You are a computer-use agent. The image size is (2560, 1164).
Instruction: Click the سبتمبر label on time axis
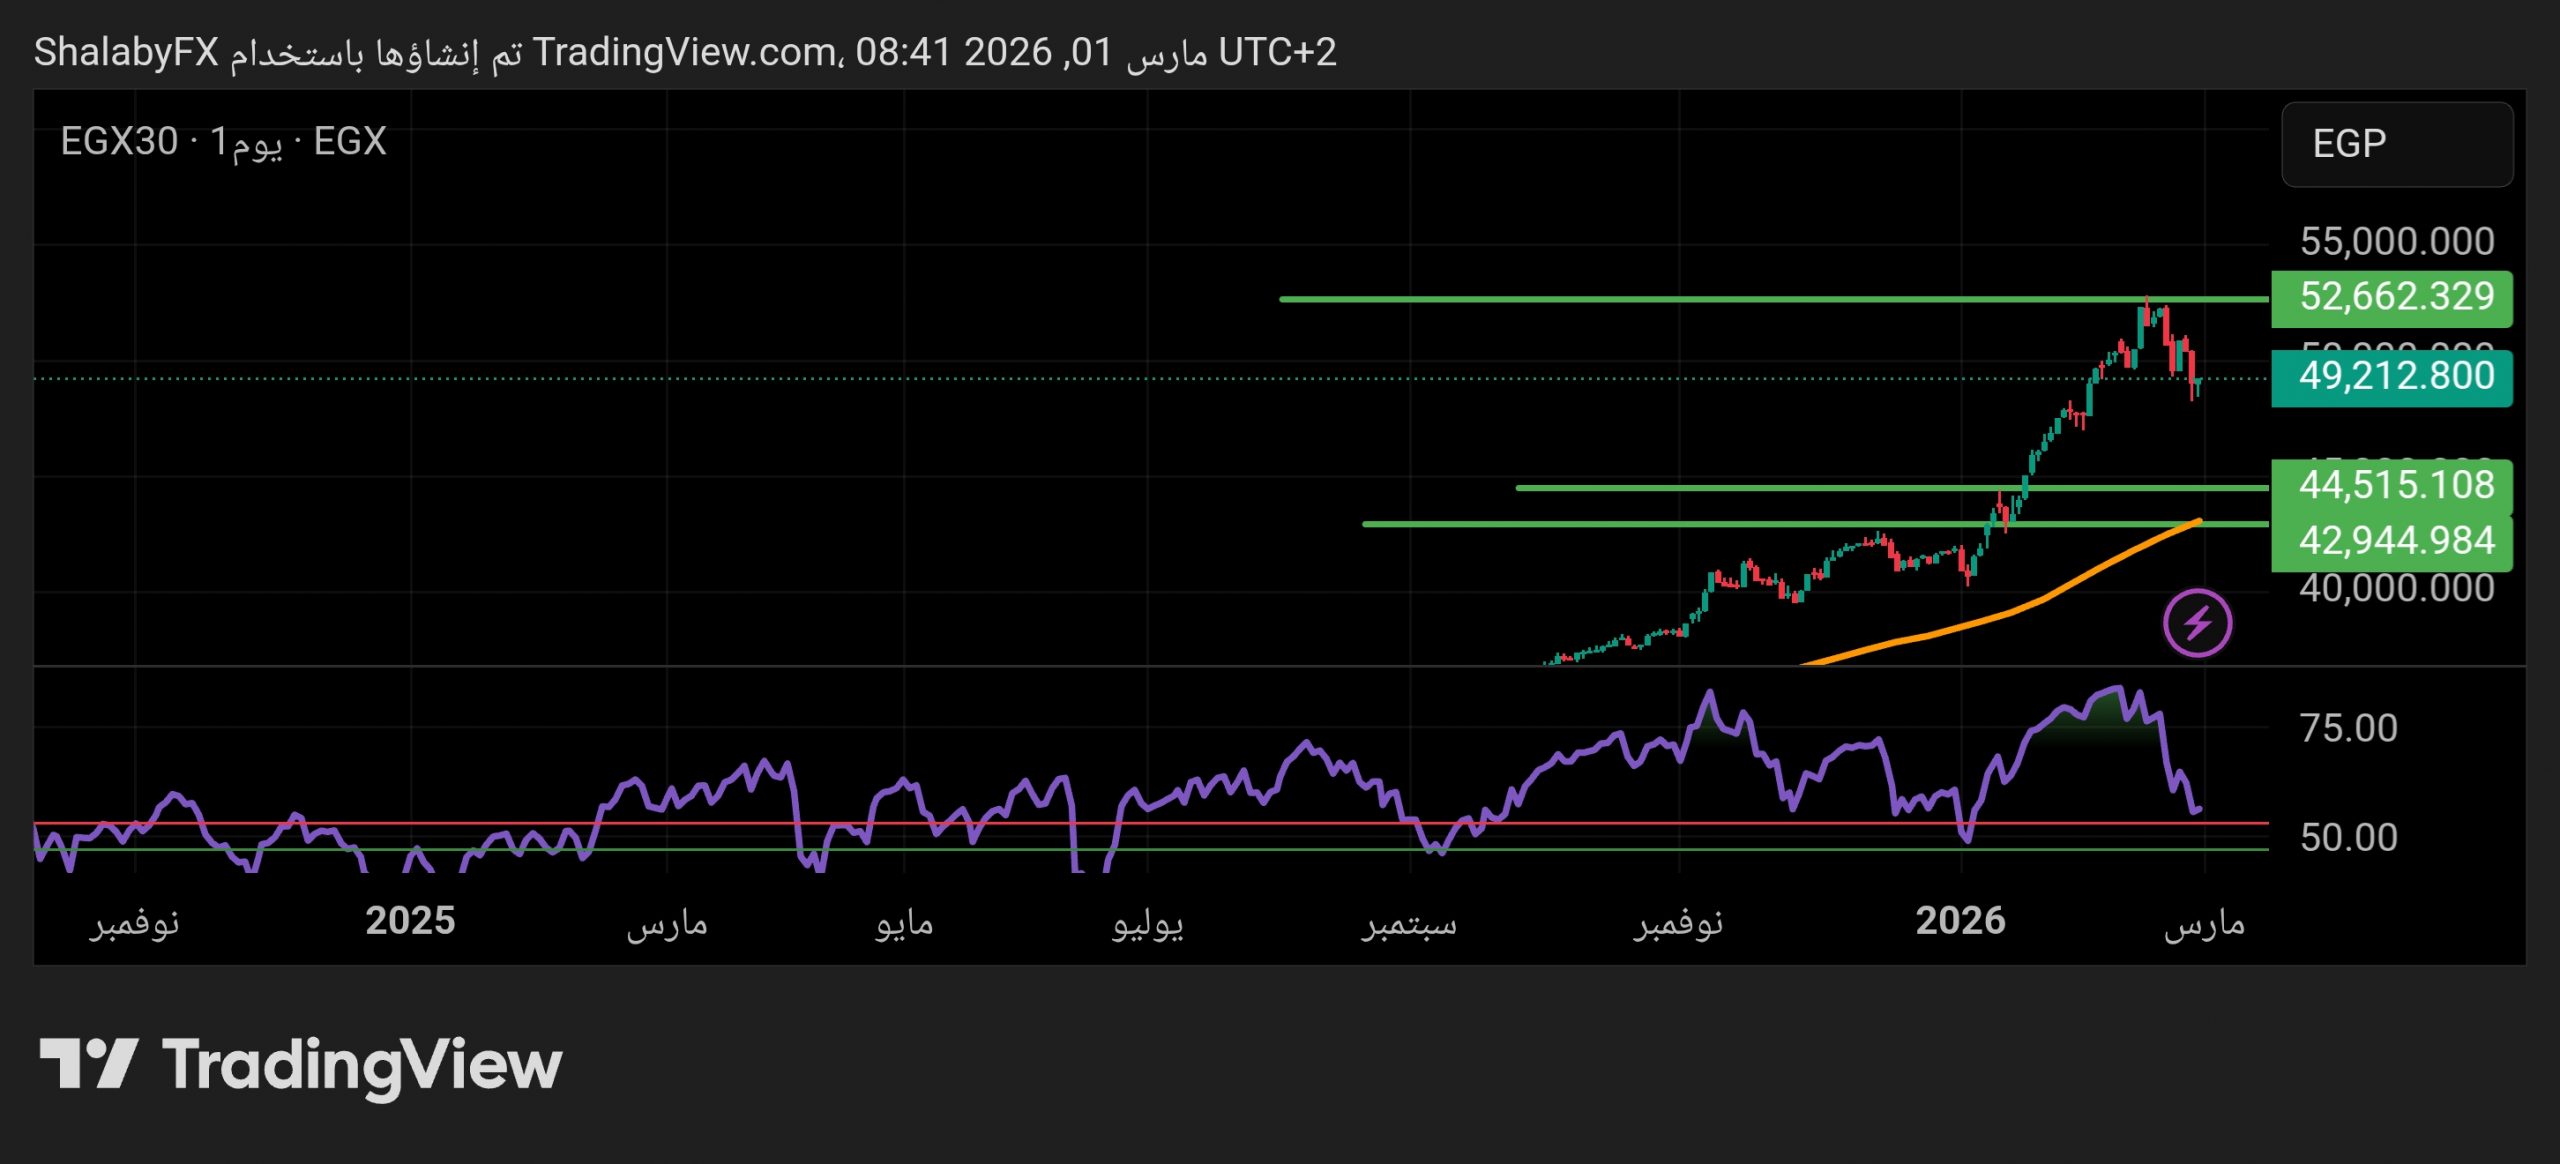[1408, 924]
